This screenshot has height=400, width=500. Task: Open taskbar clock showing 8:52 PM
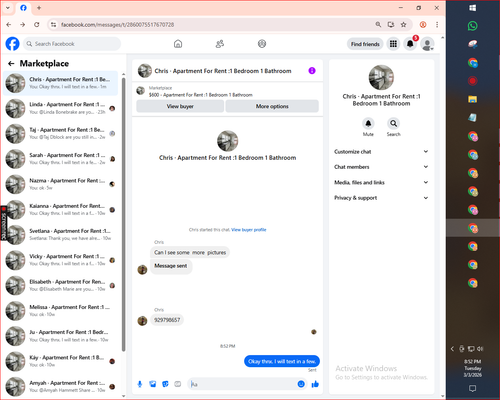472,368
